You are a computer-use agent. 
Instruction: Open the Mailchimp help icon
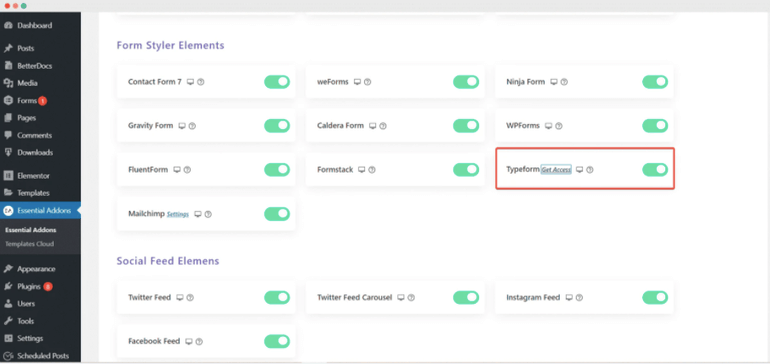coord(208,214)
